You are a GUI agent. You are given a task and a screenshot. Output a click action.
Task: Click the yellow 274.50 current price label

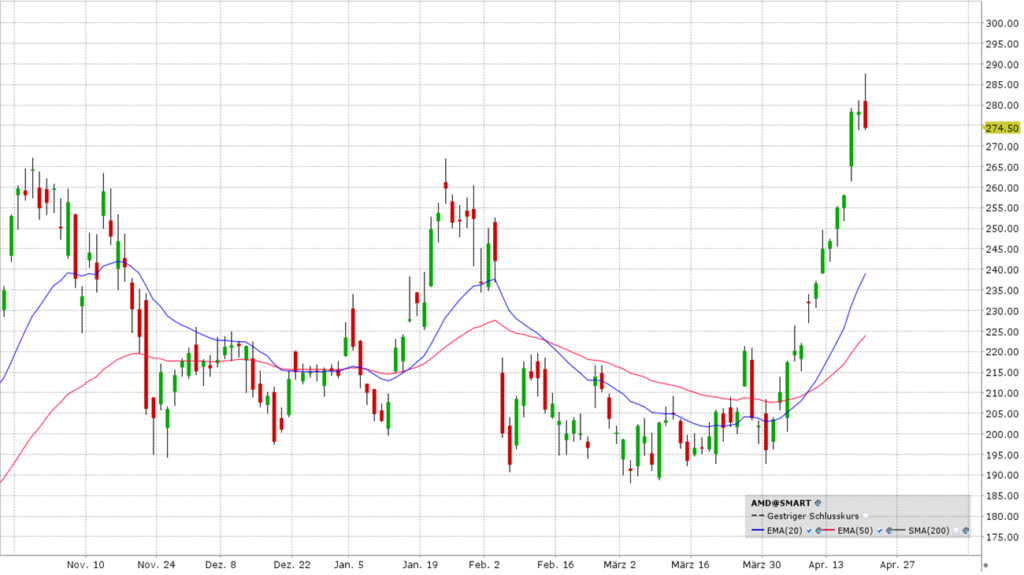point(1001,128)
